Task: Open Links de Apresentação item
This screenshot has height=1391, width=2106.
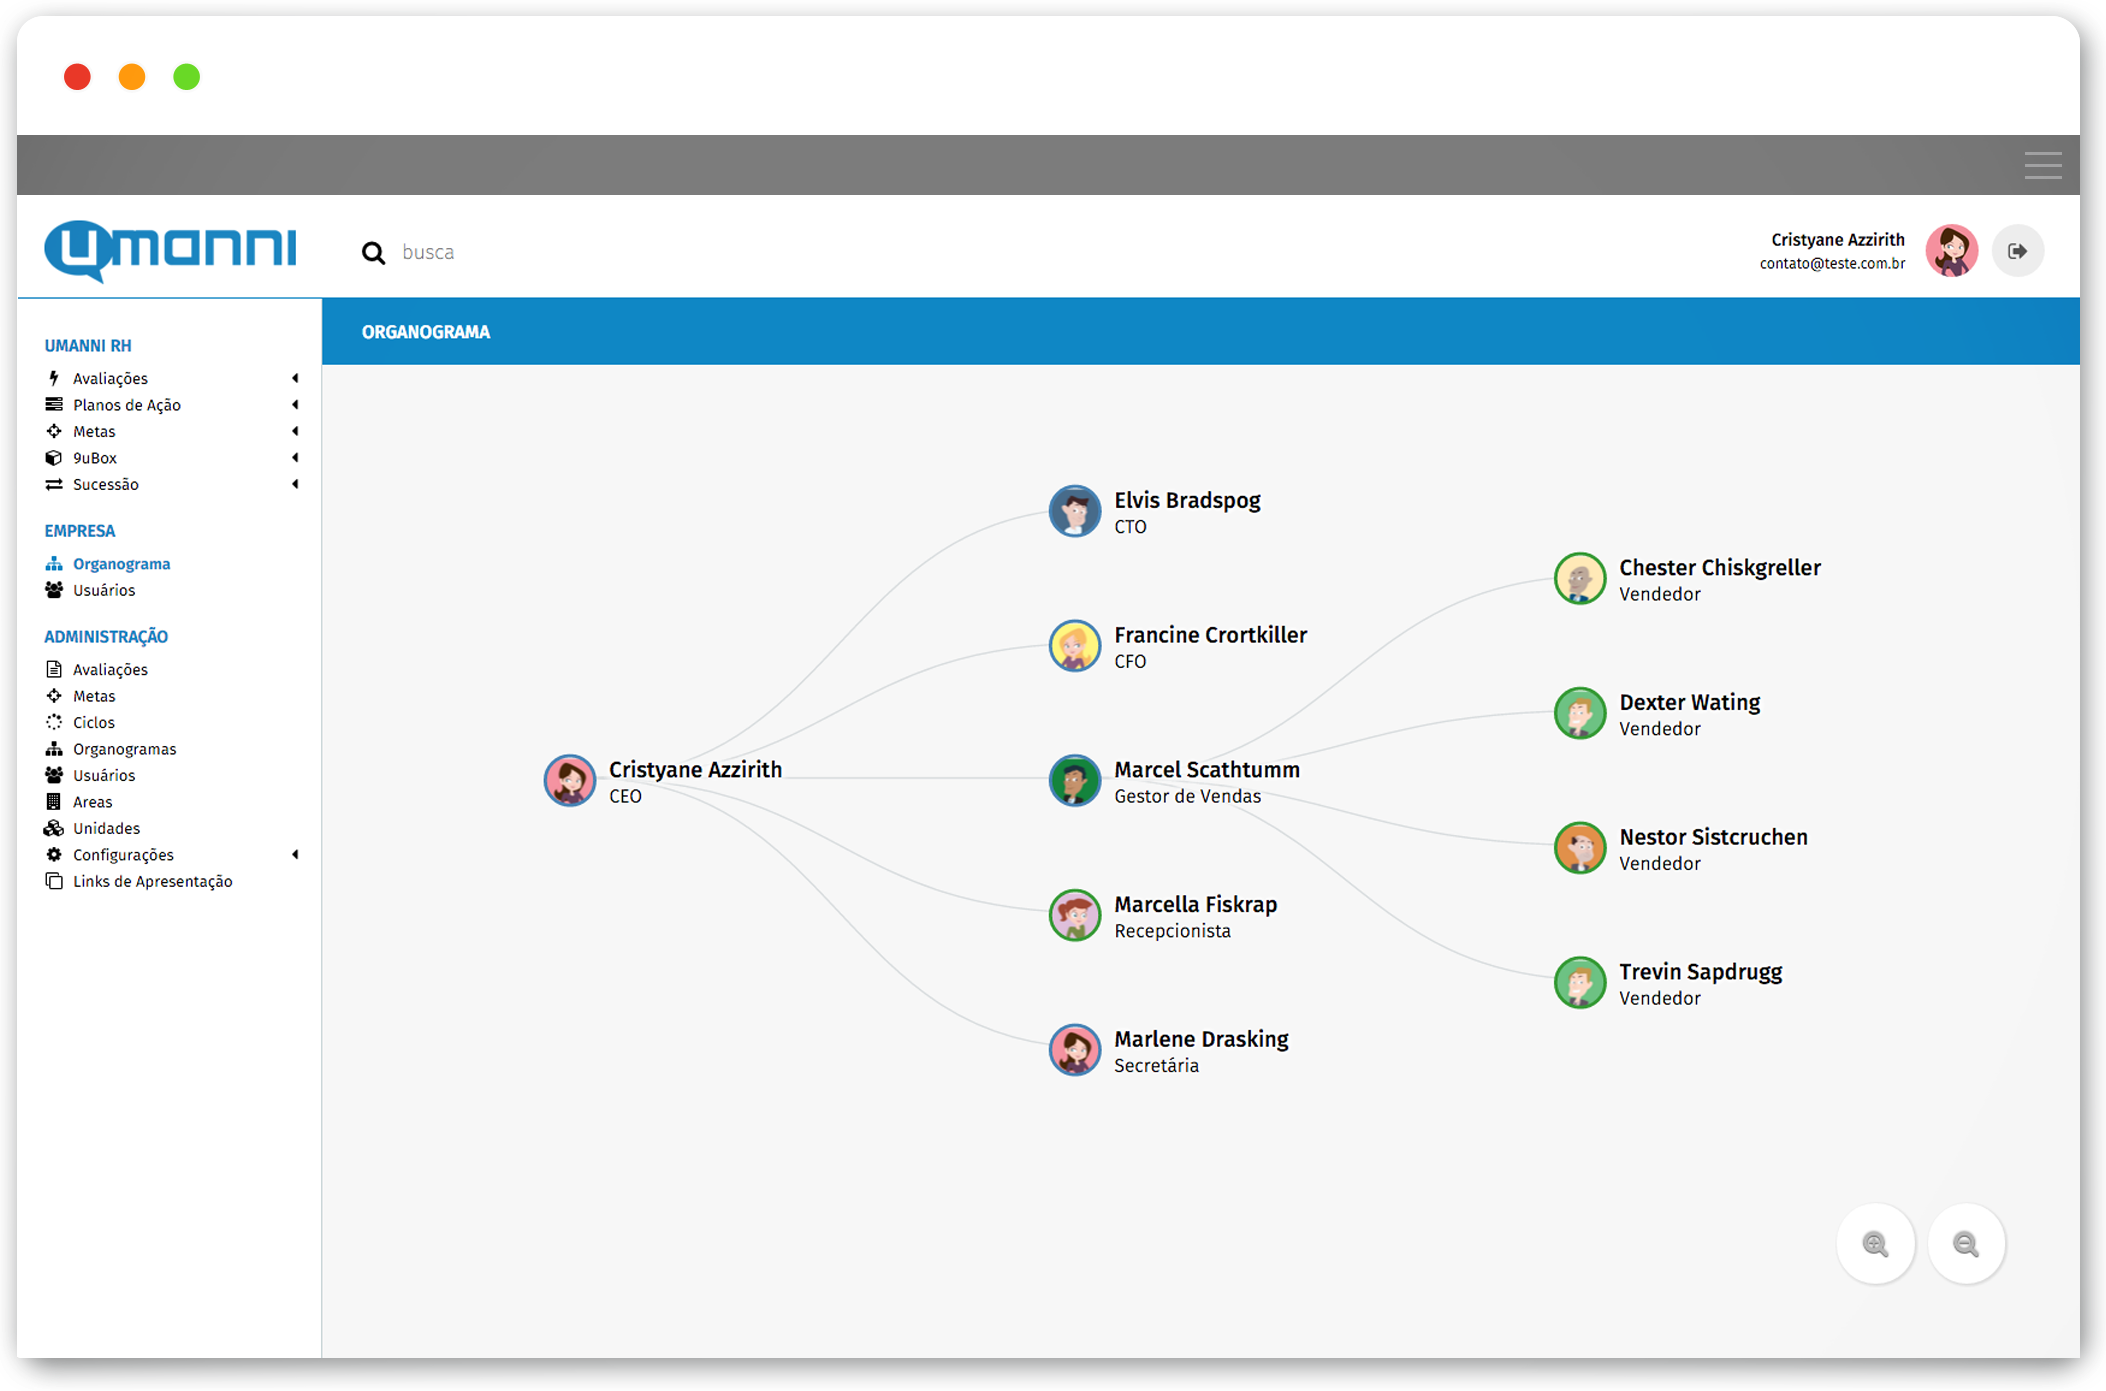Action: [152, 881]
